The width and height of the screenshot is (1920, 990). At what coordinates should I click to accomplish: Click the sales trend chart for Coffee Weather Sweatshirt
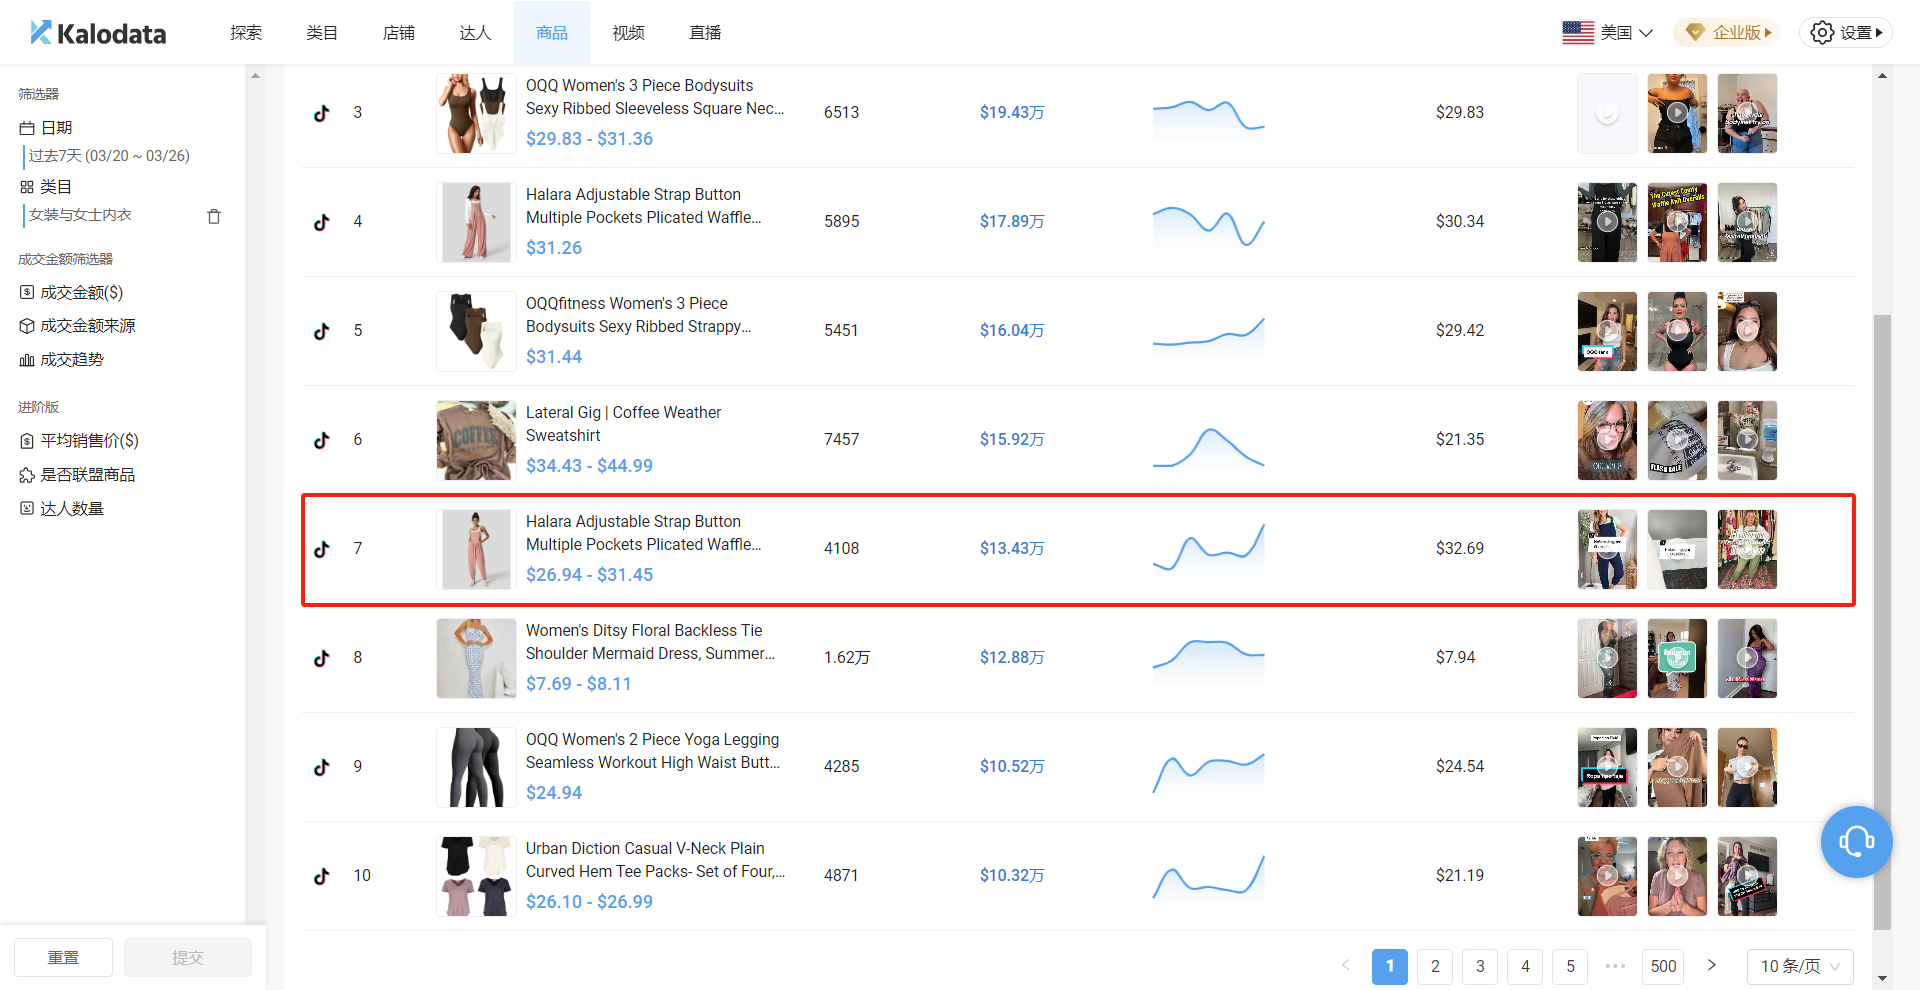pos(1208,448)
